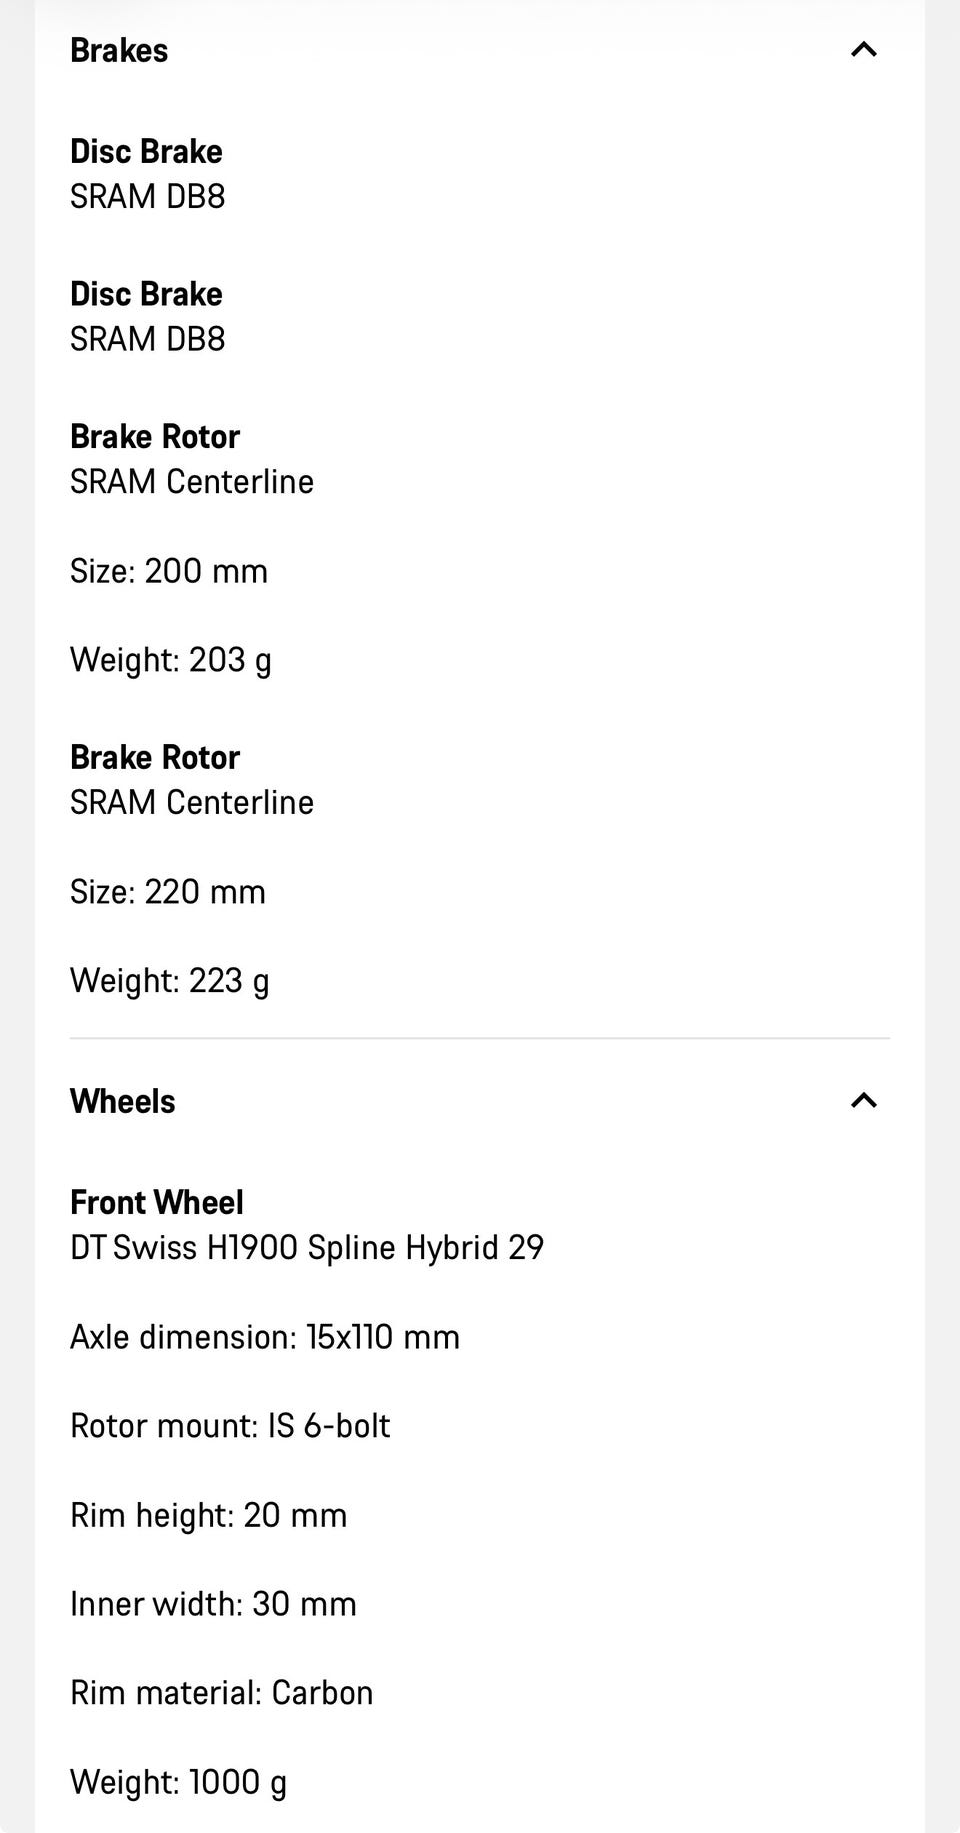Screen dimensions: 960x1833
Task: Collapse the Brakes section chevron
Action: tap(863, 49)
